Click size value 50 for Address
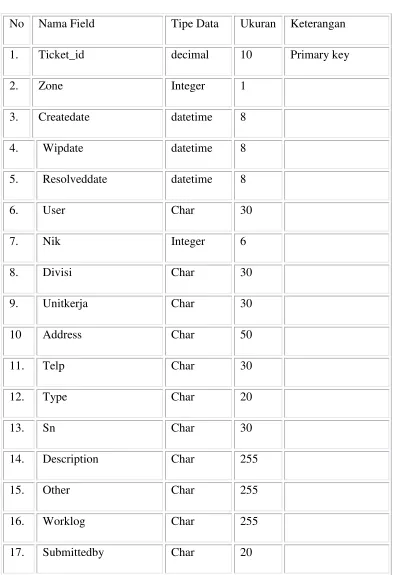 point(246,334)
